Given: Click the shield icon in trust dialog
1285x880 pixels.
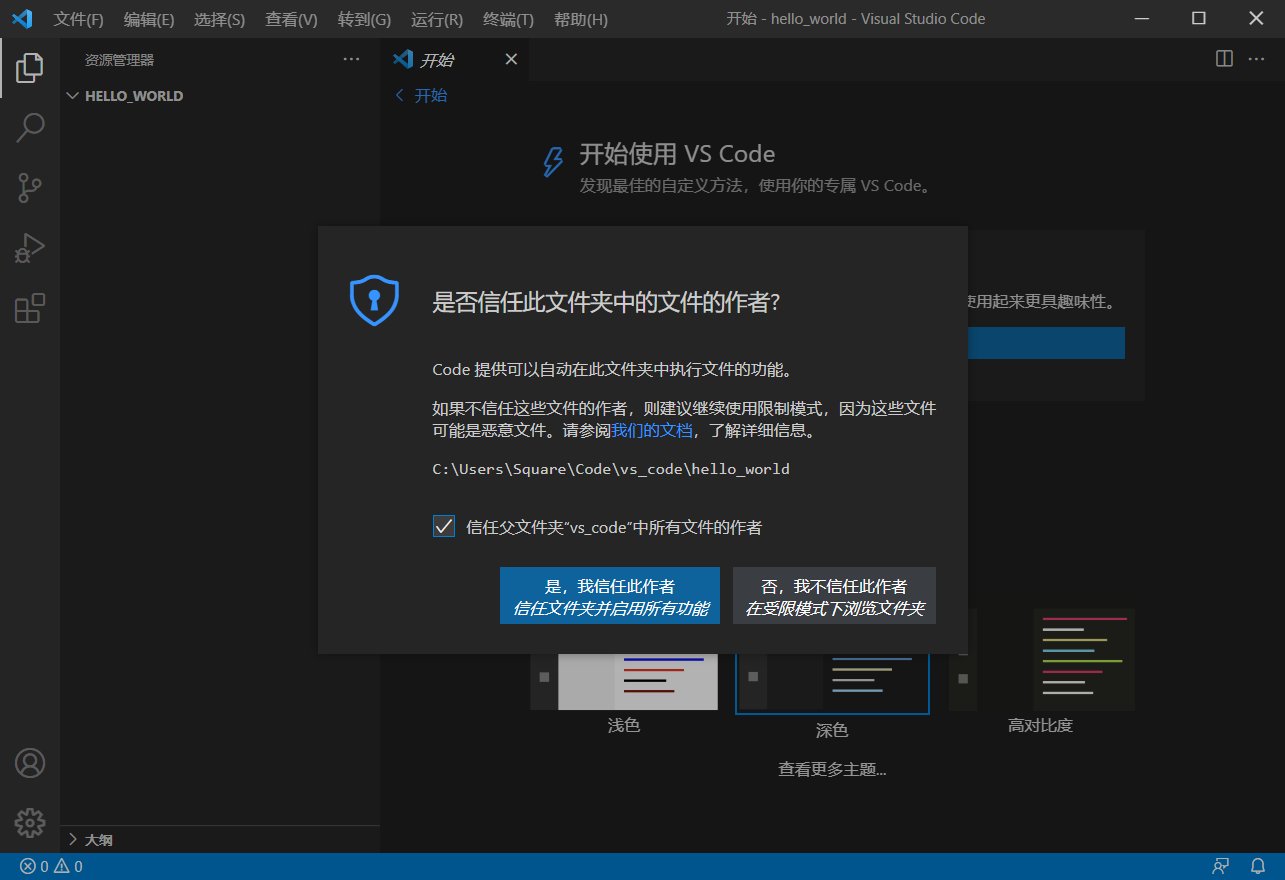Looking at the screenshot, I should pos(374,300).
